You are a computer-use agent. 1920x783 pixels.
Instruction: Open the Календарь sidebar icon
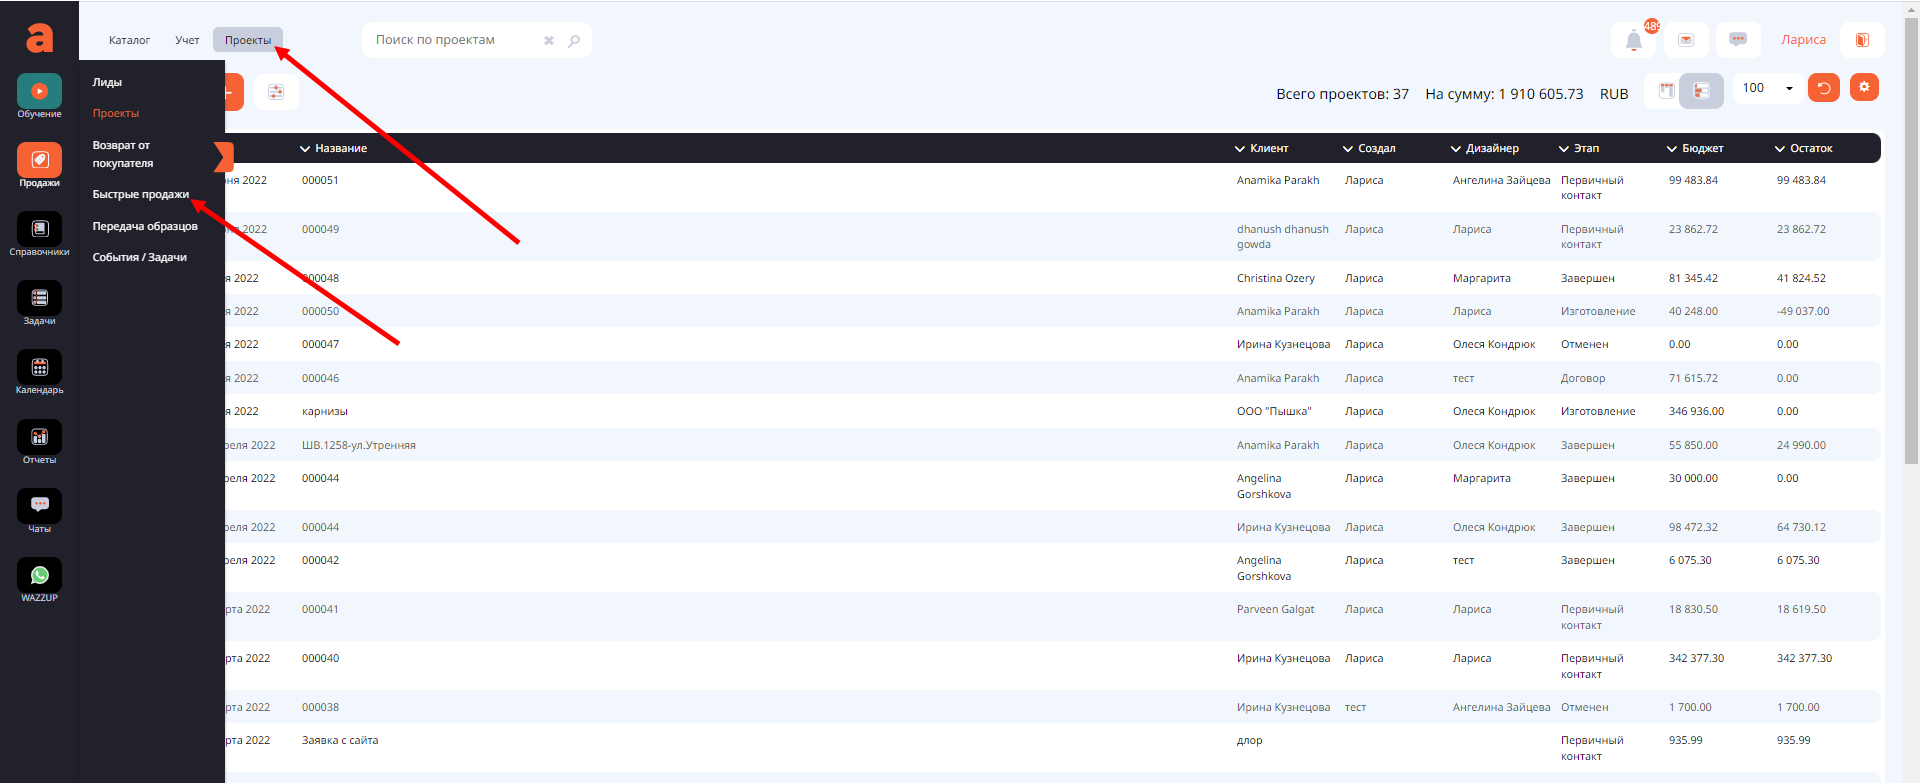[x=39, y=368]
